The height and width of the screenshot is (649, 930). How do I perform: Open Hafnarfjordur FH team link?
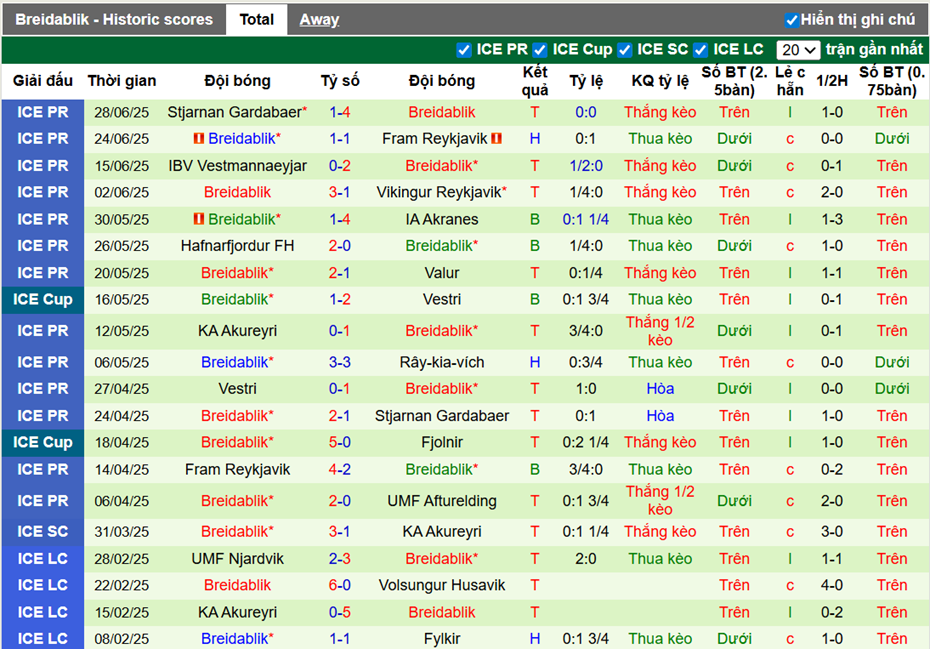(x=237, y=246)
